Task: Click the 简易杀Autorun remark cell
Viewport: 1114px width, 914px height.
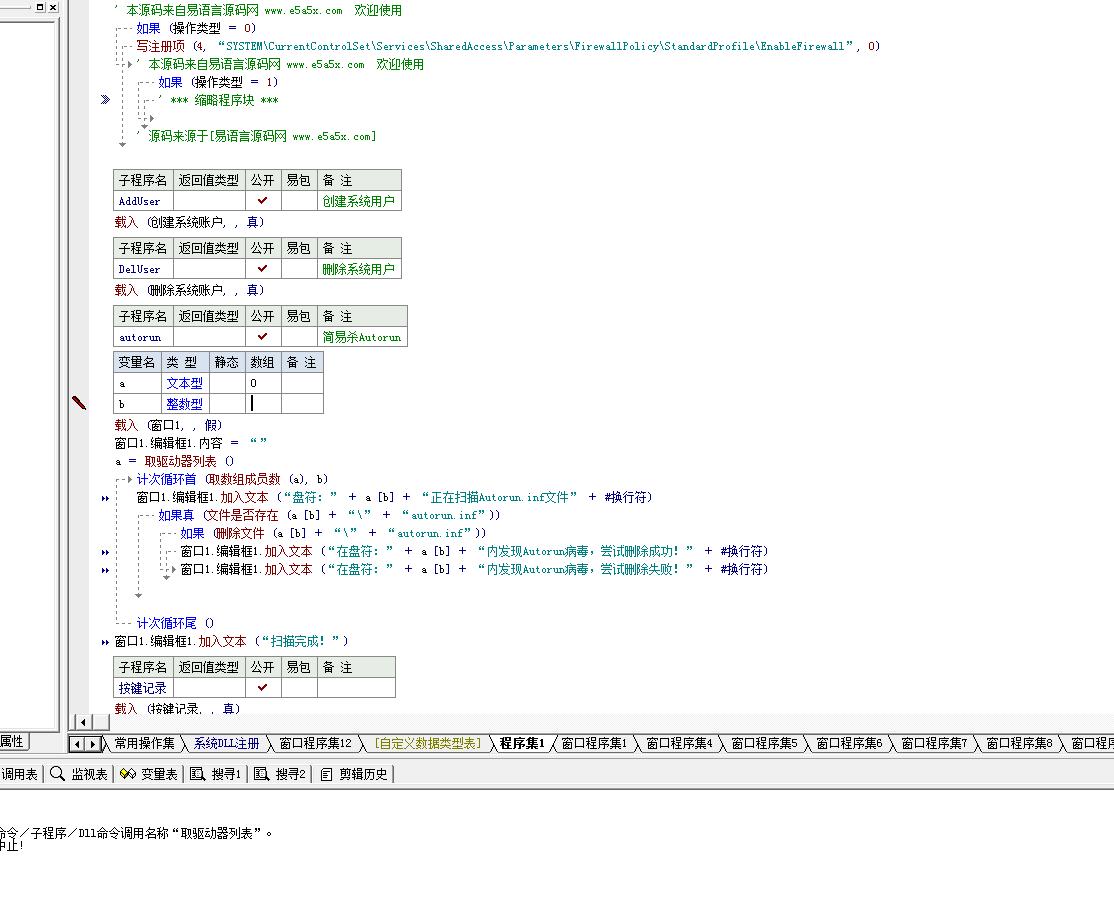Action: [x=362, y=336]
